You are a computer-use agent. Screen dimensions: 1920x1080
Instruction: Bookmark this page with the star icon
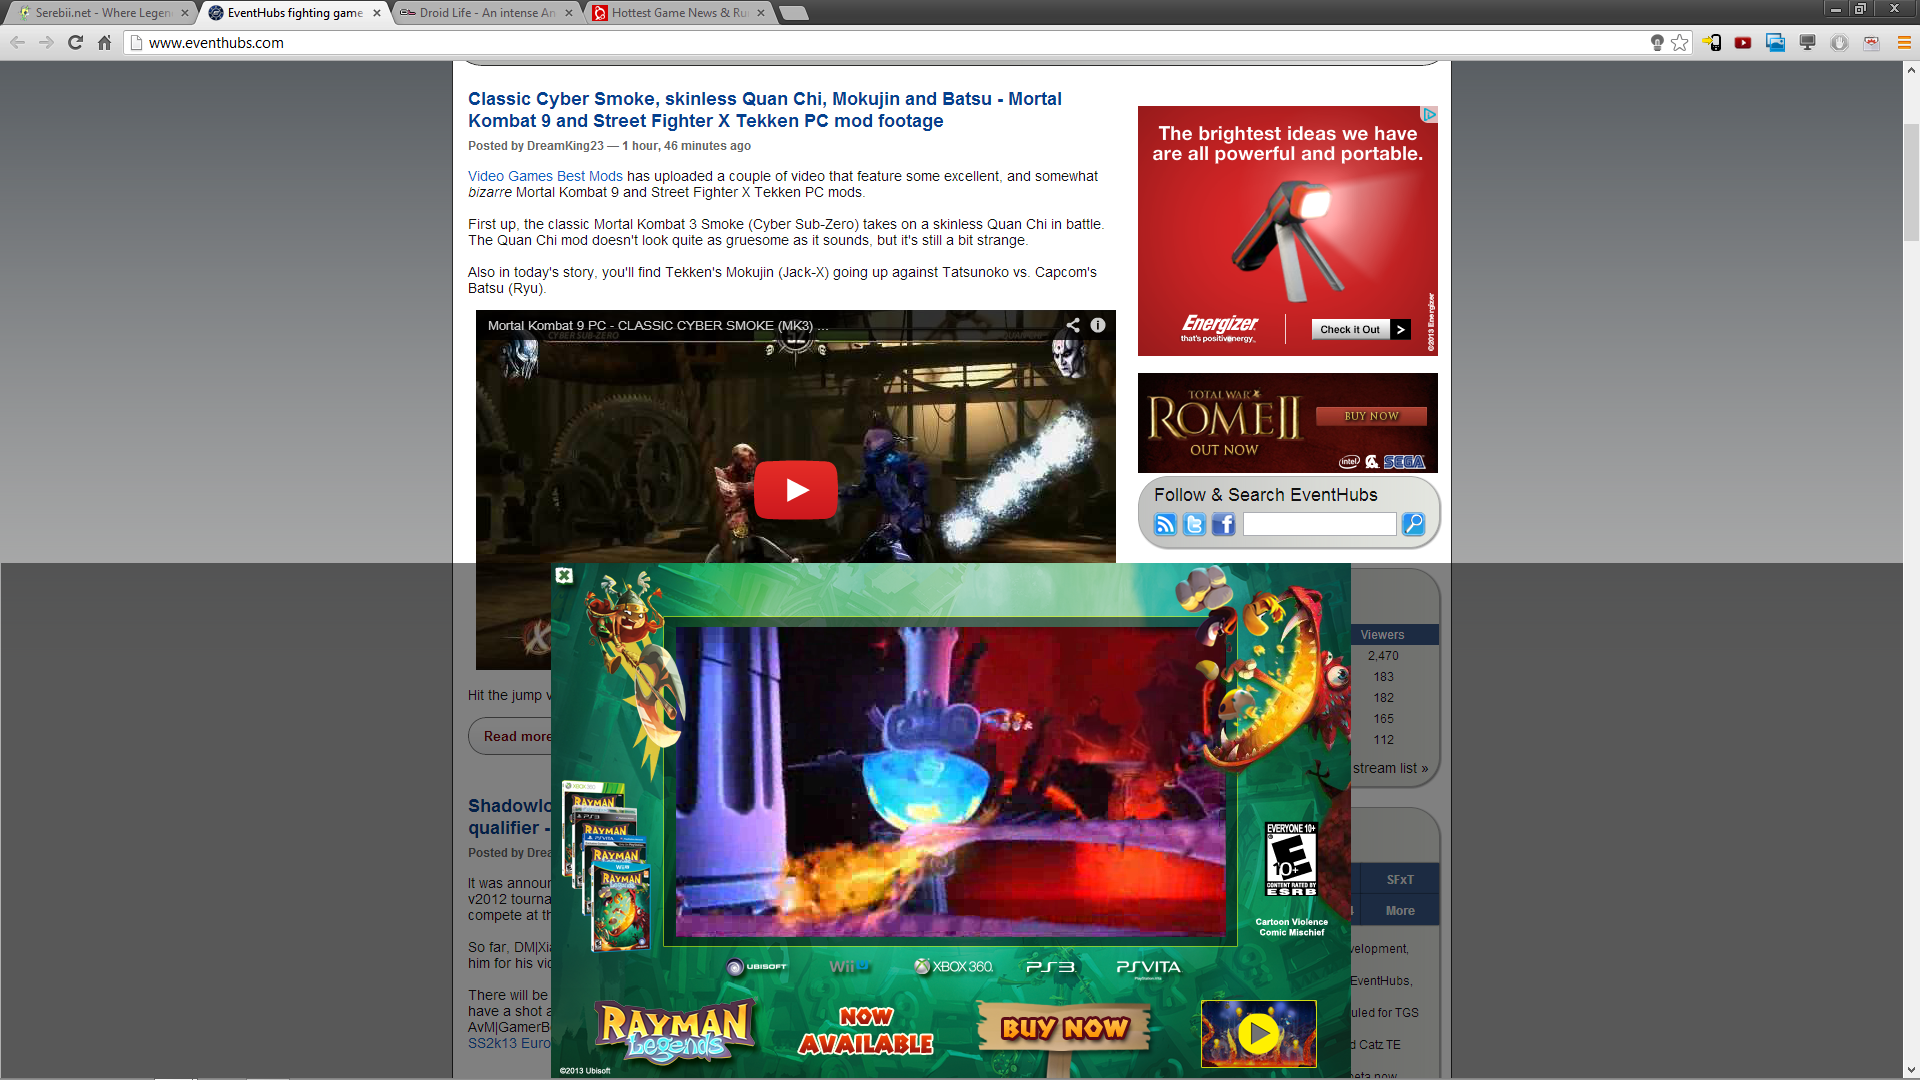[x=1680, y=42]
